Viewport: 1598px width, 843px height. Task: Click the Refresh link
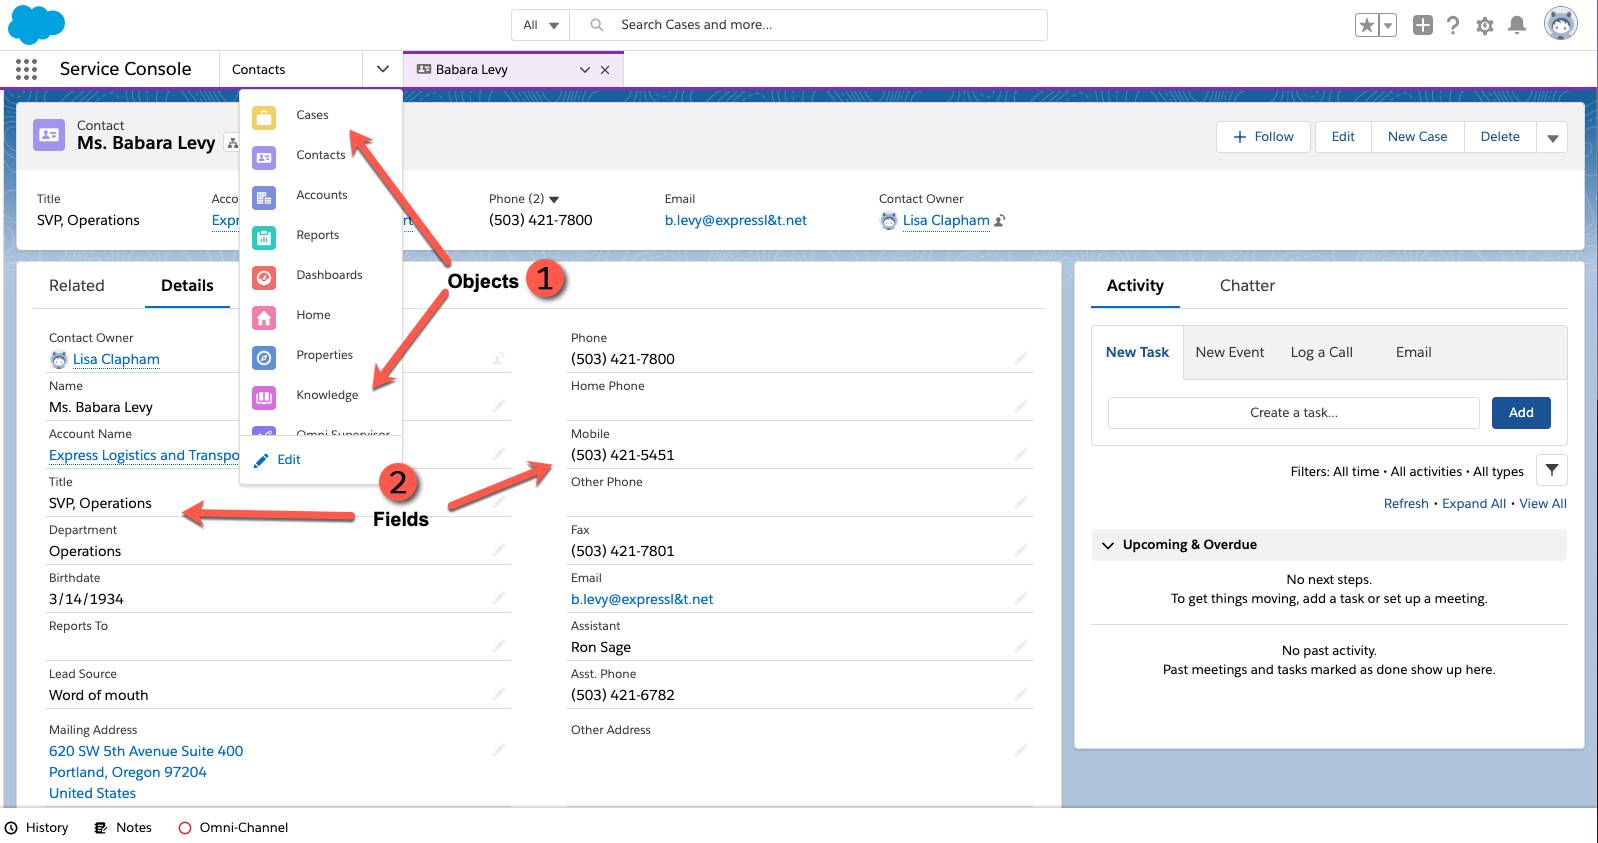[1406, 504]
